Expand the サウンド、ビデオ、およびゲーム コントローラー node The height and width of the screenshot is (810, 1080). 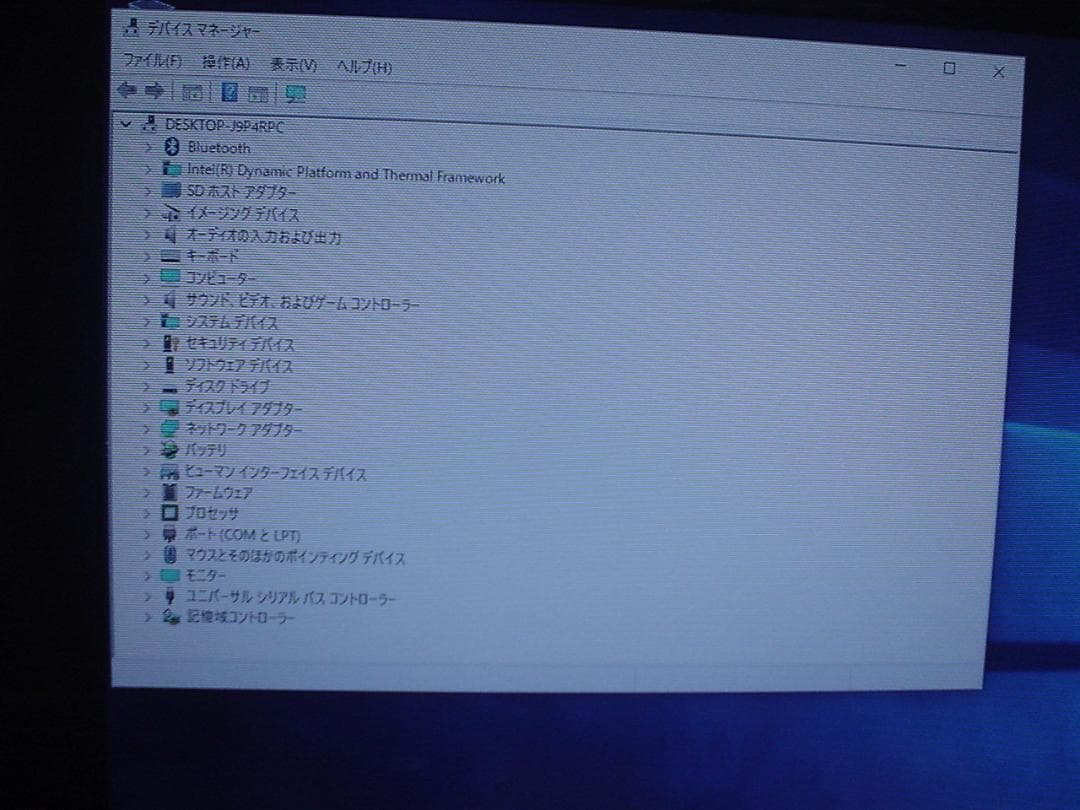pos(147,300)
